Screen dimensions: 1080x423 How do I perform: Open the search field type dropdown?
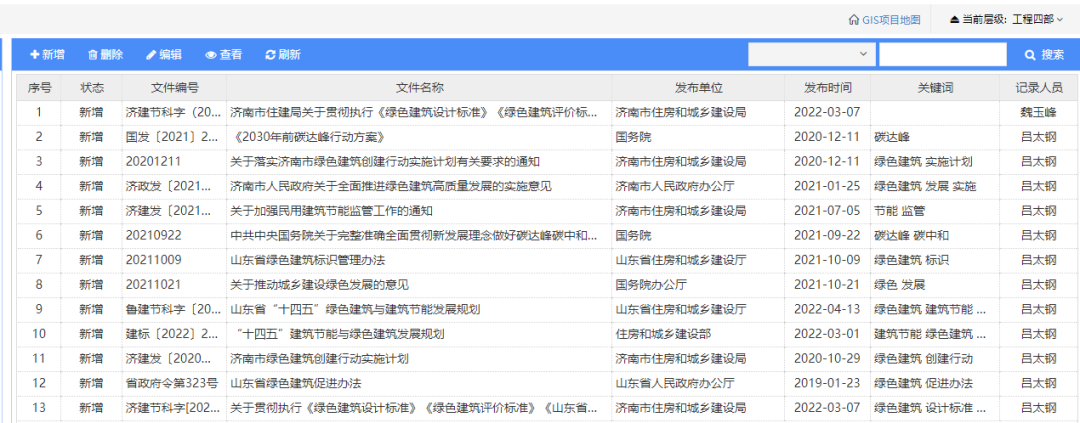click(x=811, y=54)
